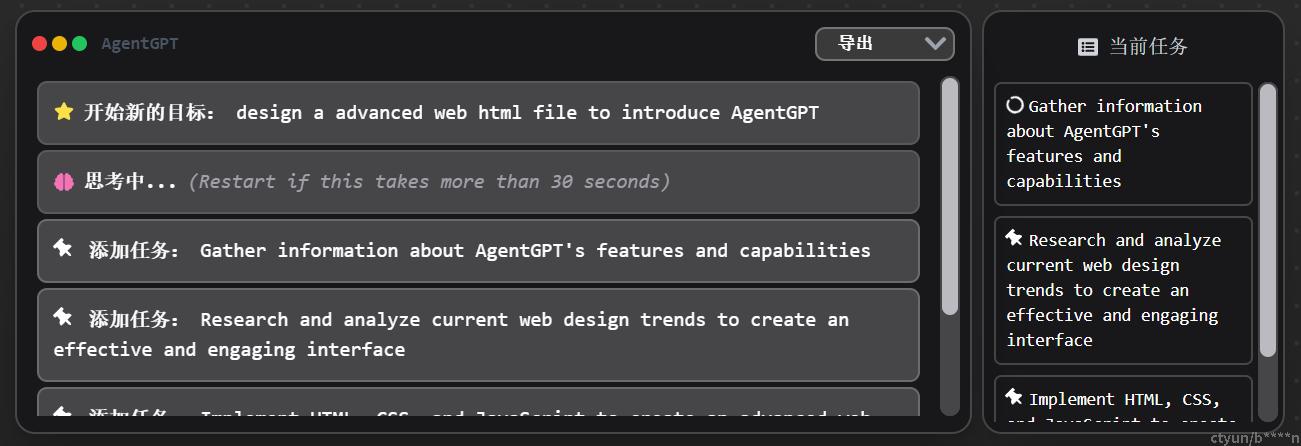1301x446 pixels.
Task: Click the 思考中 restart hint message
Action: pyautogui.click(x=478, y=181)
